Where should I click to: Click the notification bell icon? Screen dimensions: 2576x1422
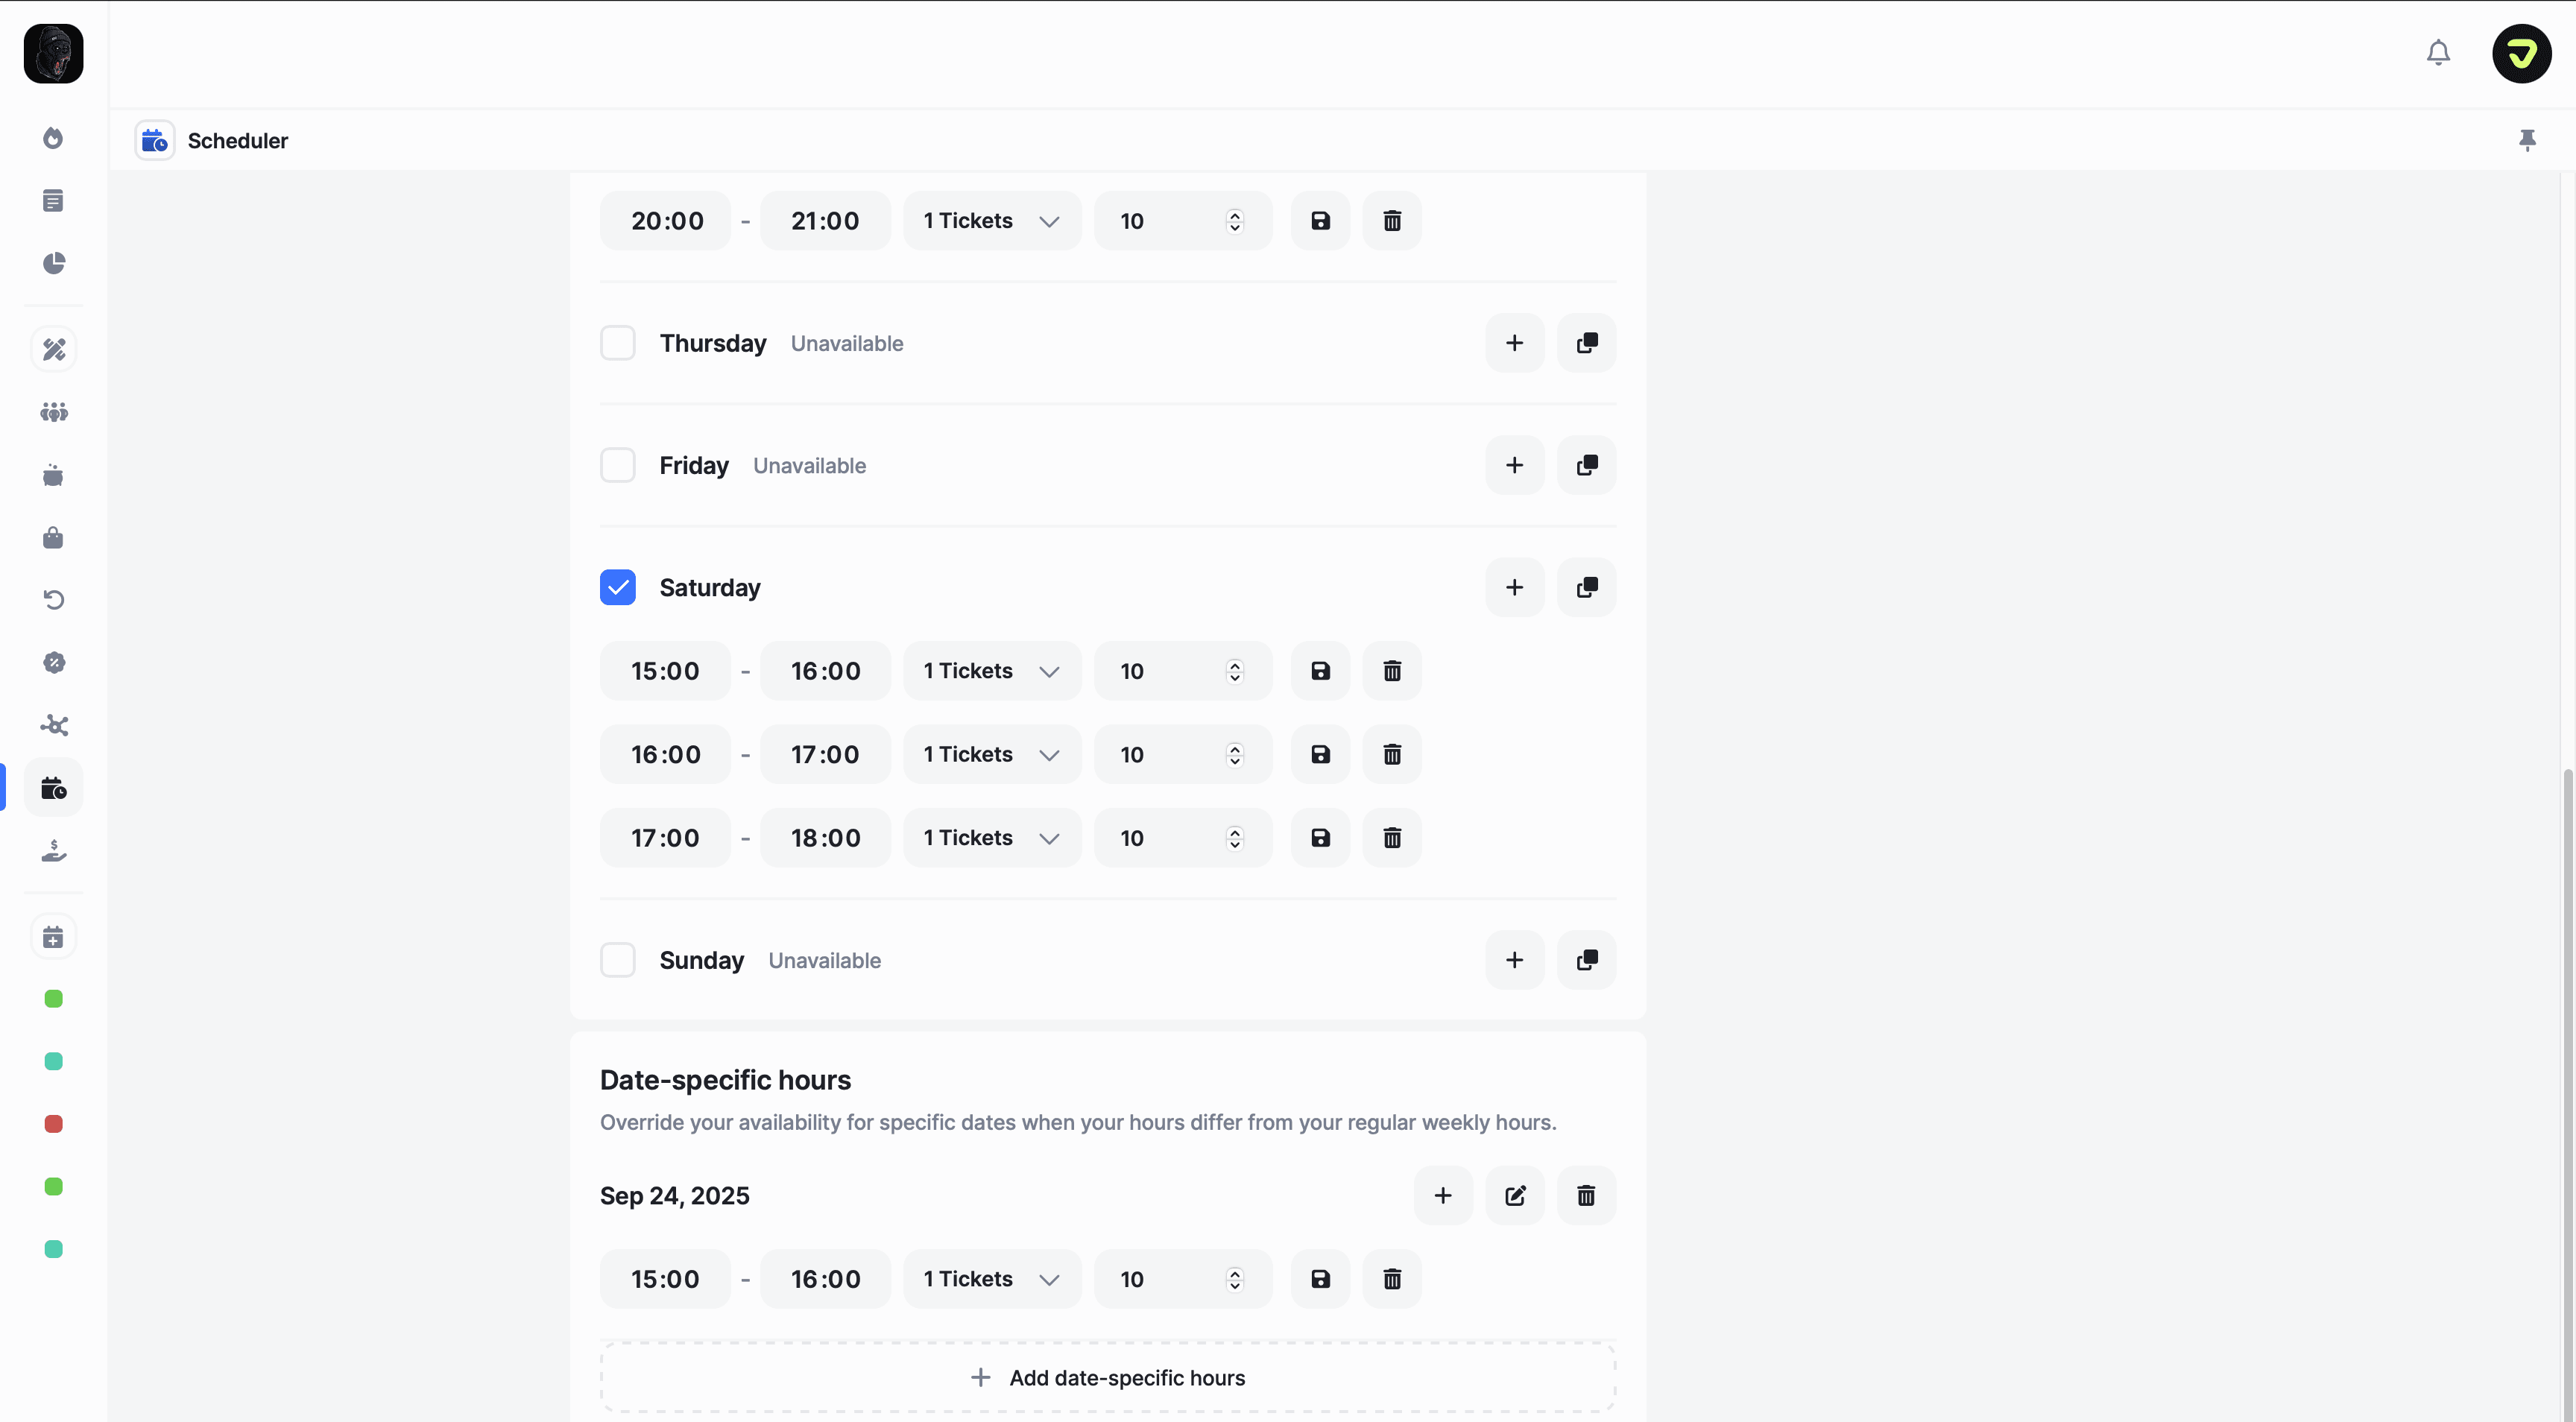[x=2438, y=53]
